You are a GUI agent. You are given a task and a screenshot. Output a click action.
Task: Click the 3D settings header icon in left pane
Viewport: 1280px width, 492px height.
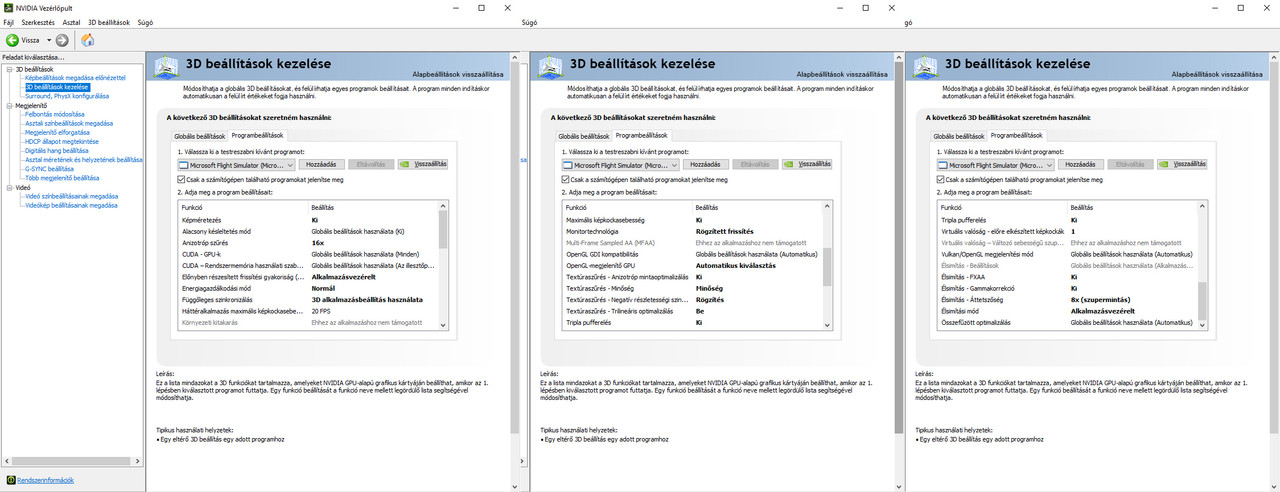165,68
